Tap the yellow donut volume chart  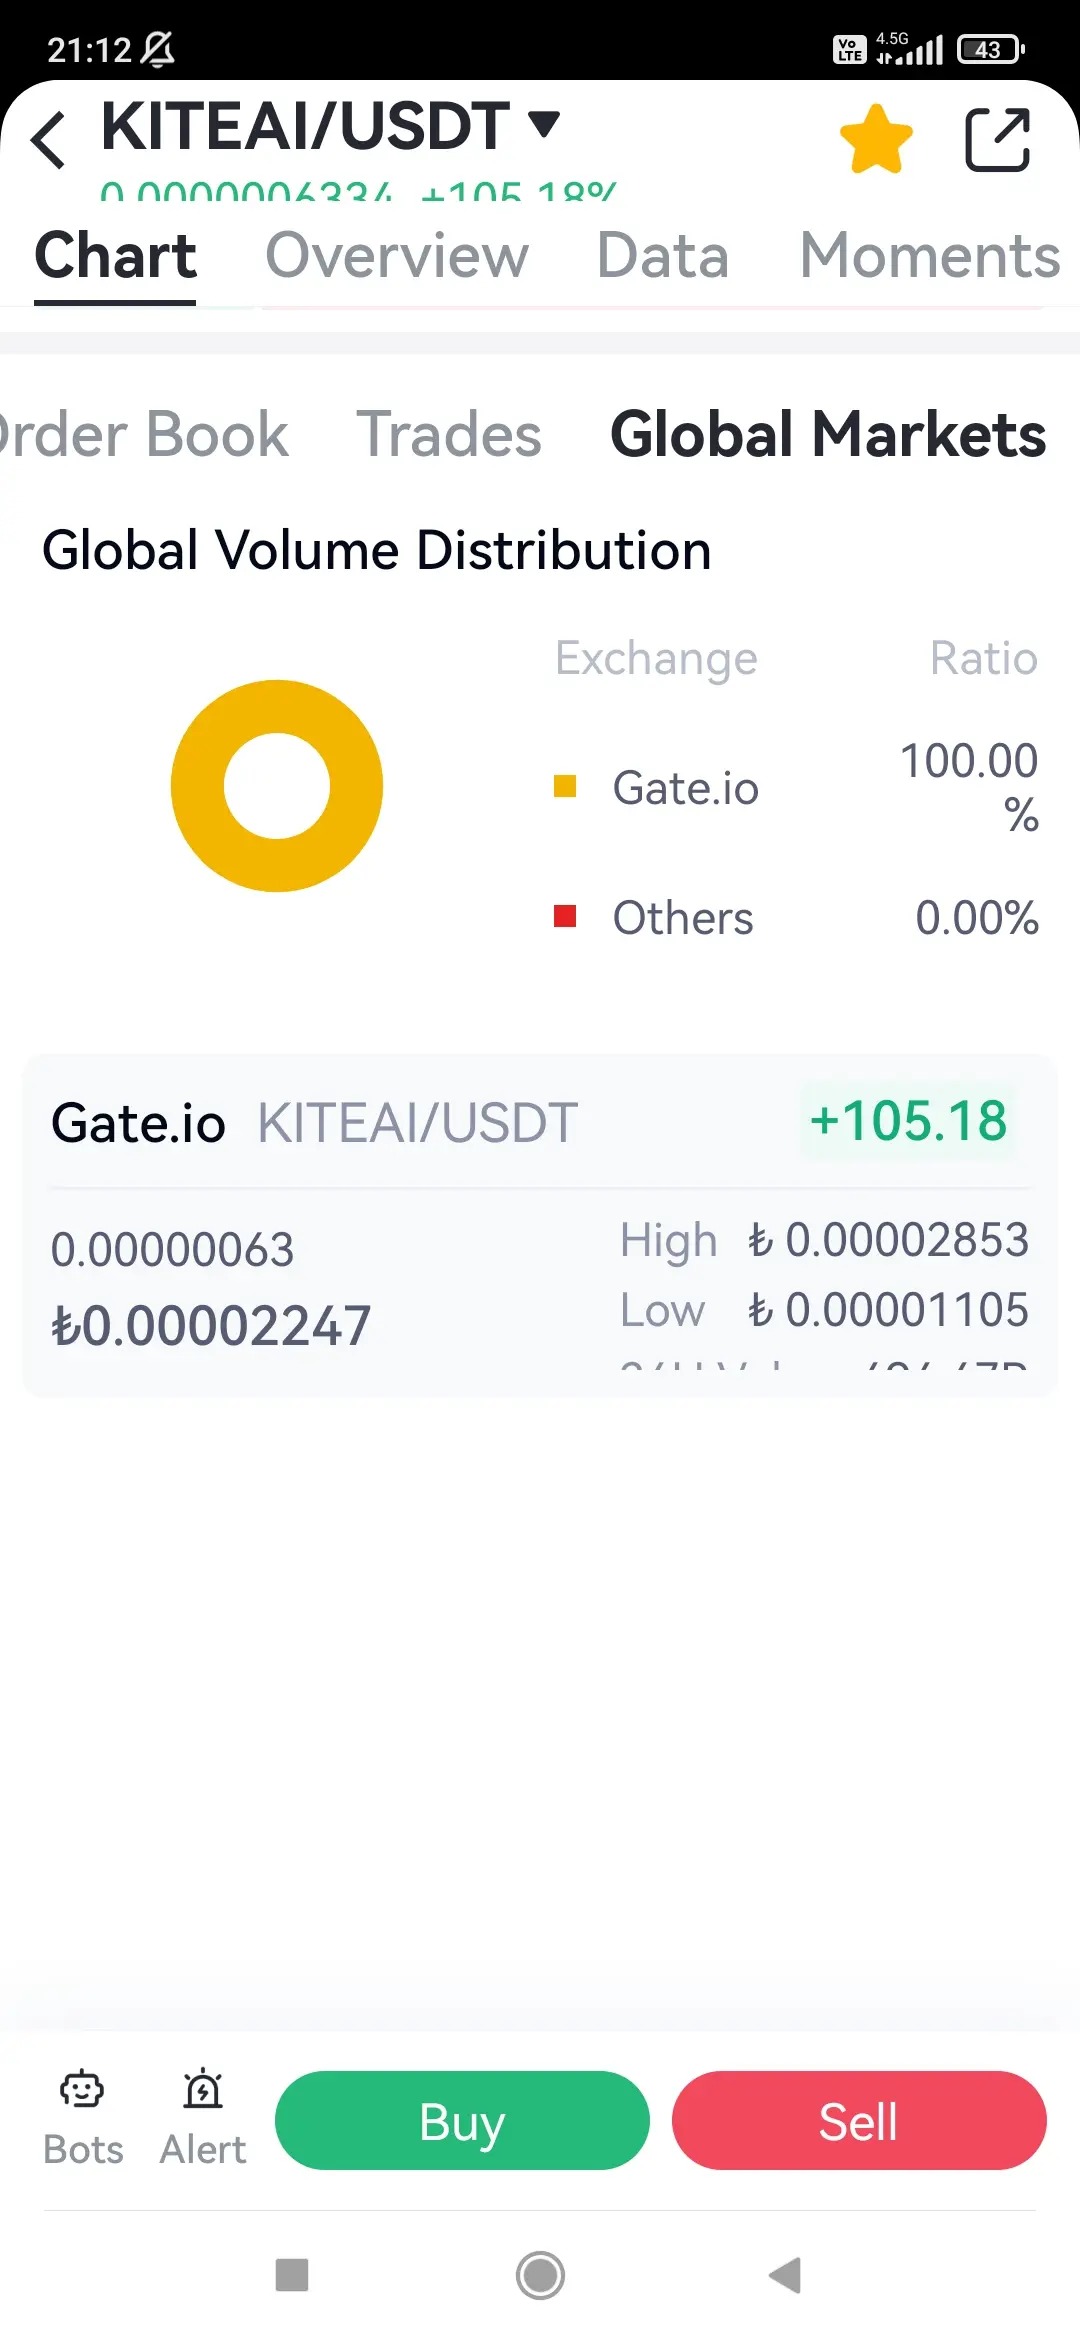click(x=277, y=786)
